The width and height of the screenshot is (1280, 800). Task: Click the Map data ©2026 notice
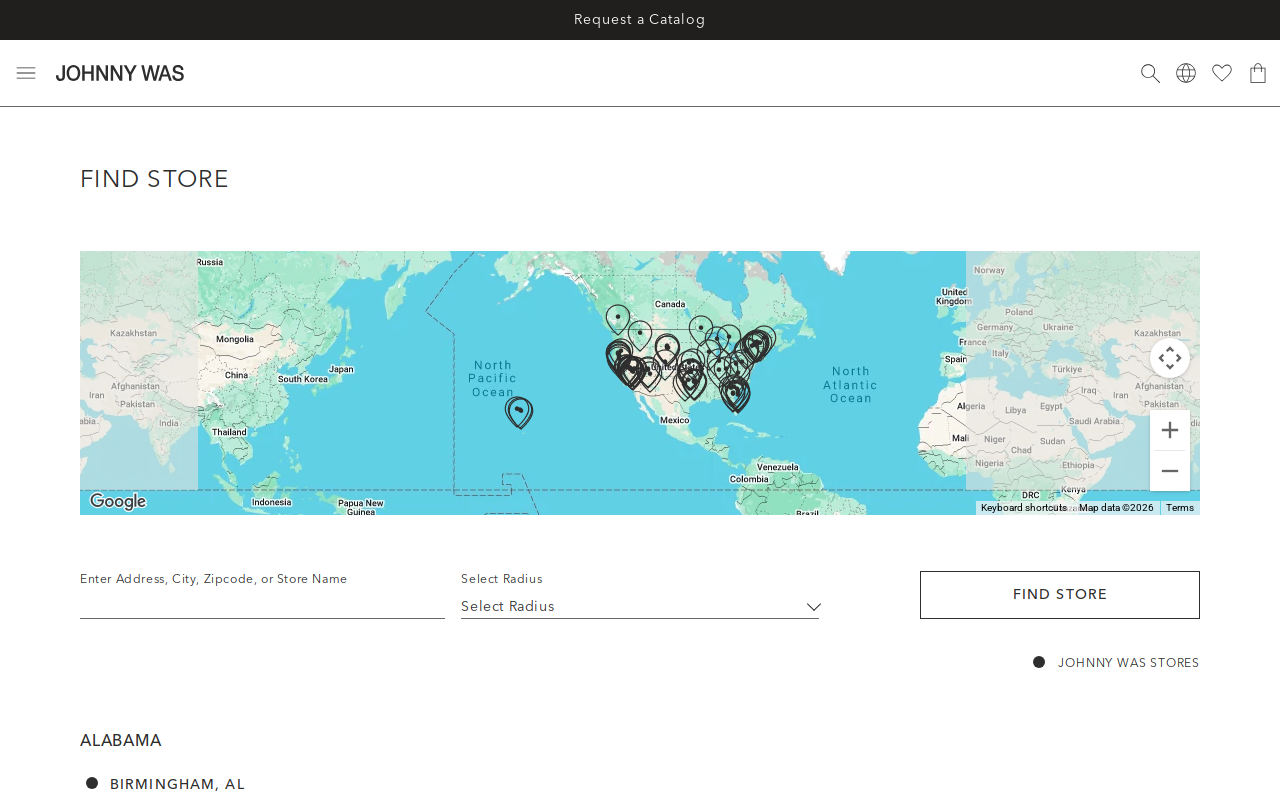point(1116,508)
